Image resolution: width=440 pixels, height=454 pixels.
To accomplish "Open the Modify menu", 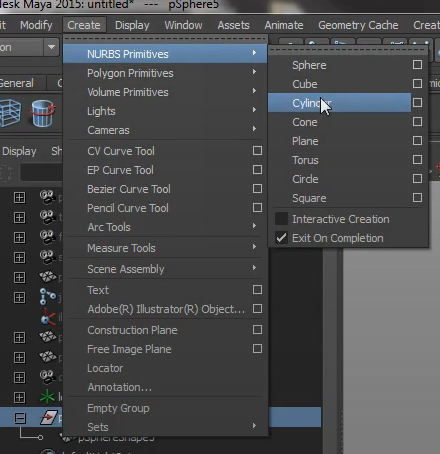I will coord(36,25).
